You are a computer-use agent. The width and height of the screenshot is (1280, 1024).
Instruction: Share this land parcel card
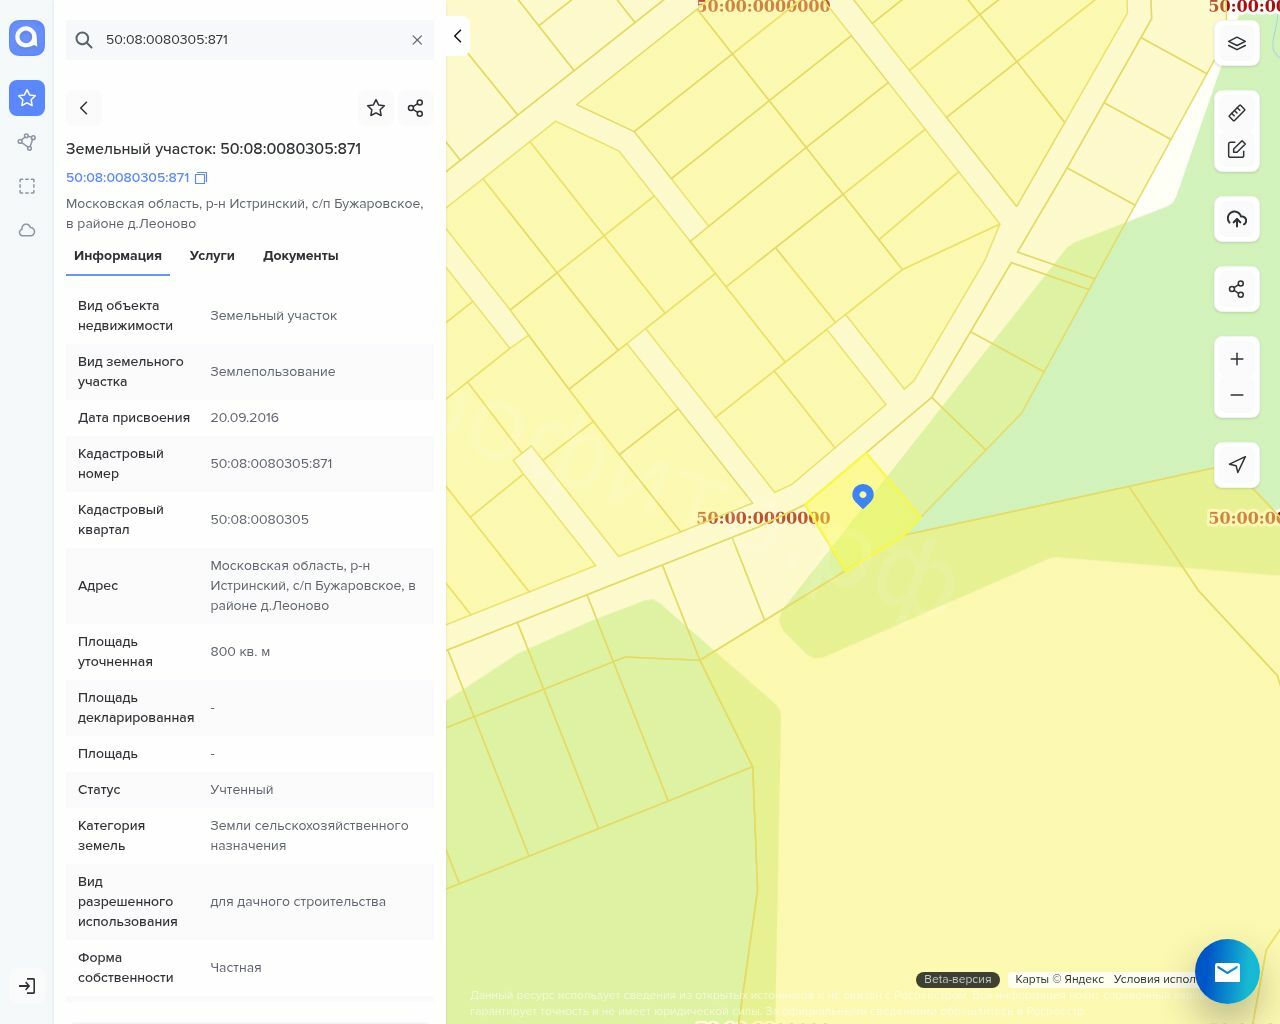[416, 108]
